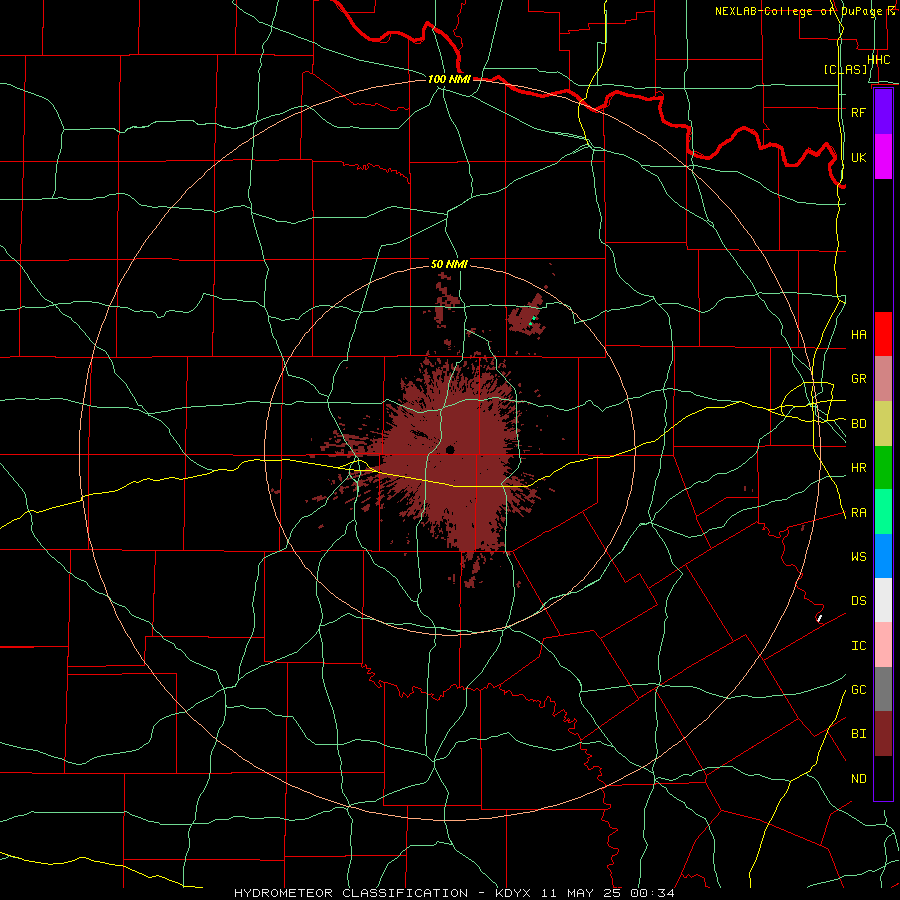Click the DS white legend swatch
Viewport: 900px width, 900px height.
pyautogui.click(x=883, y=600)
